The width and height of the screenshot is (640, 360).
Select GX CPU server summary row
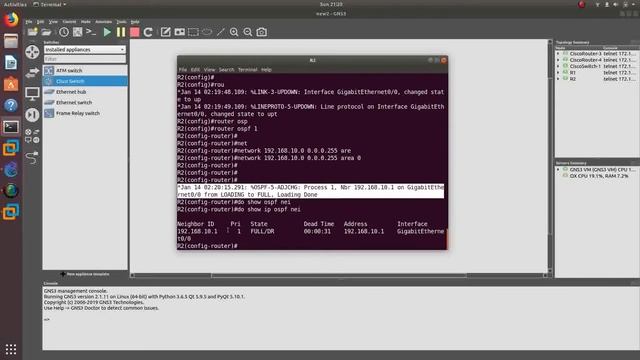point(598,176)
